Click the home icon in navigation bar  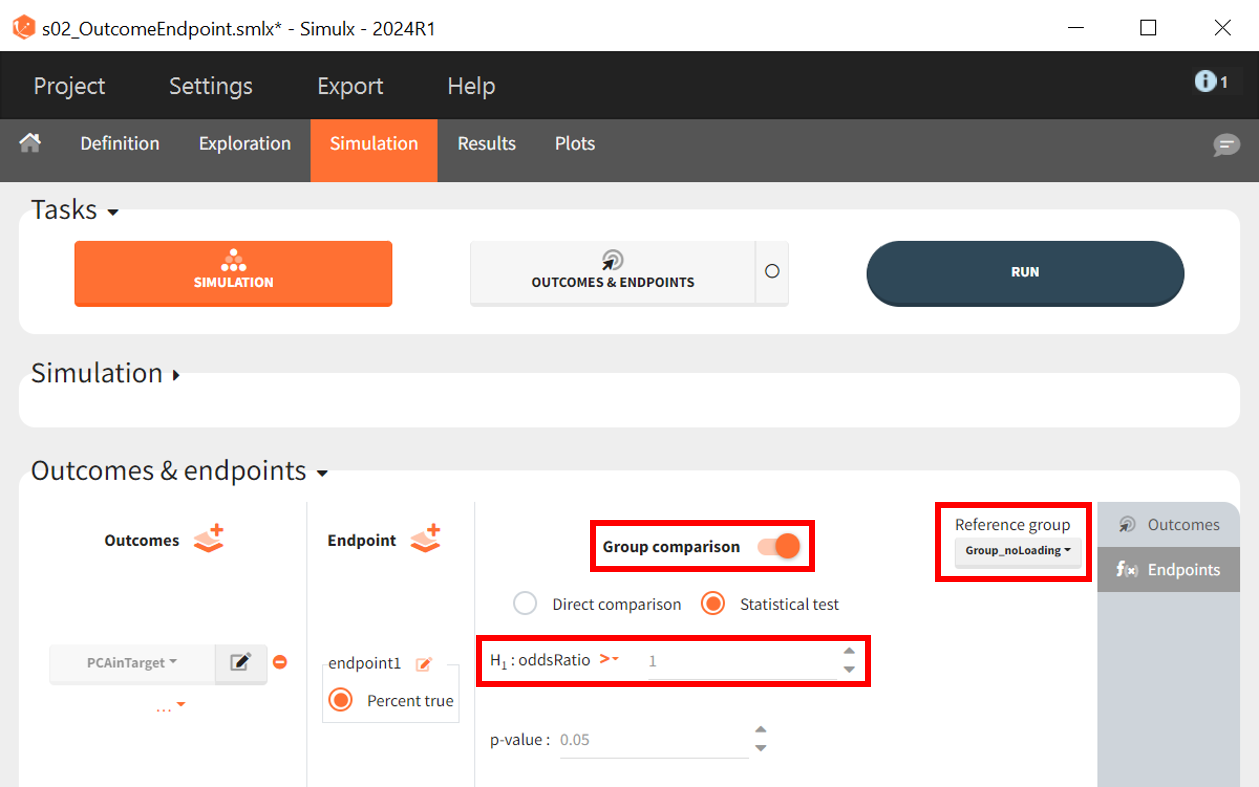[x=30, y=143]
